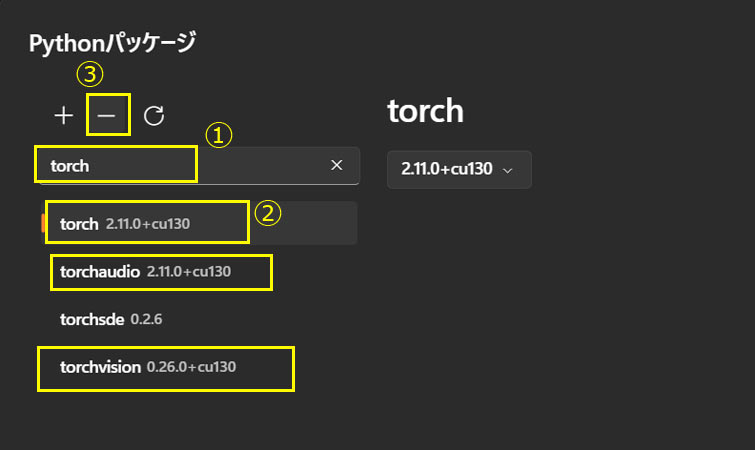Click the plus icon to add a package
This screenshot has width=755, height=450.
64,116
